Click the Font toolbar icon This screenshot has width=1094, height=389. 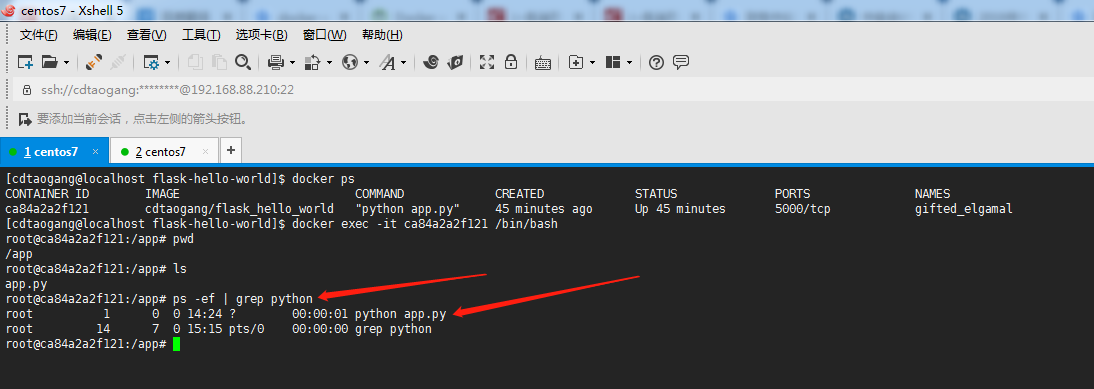point(388,63)
